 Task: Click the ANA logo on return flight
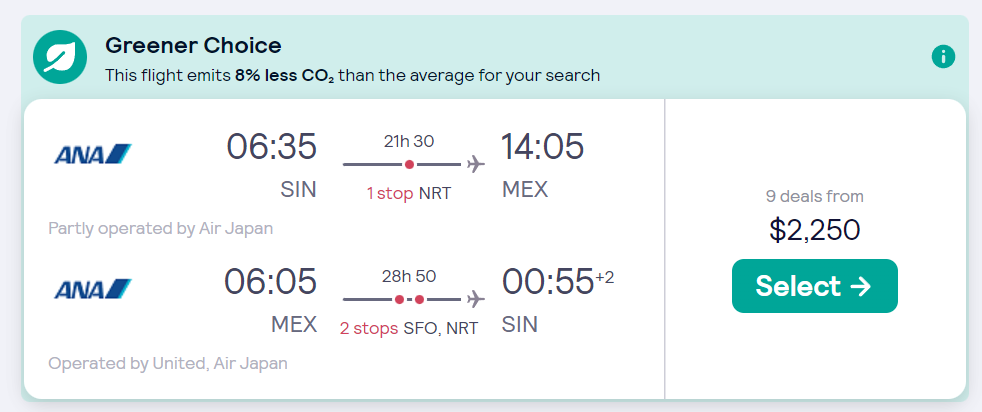point(93,289)
